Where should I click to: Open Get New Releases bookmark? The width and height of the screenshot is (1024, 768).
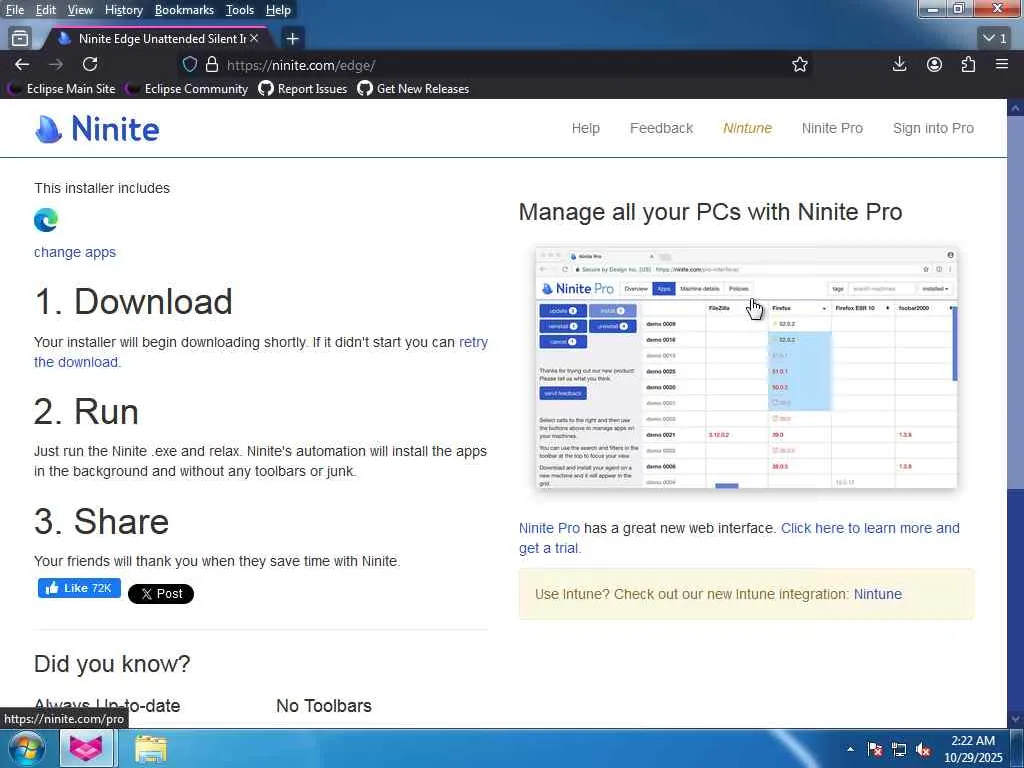point(413,89)
